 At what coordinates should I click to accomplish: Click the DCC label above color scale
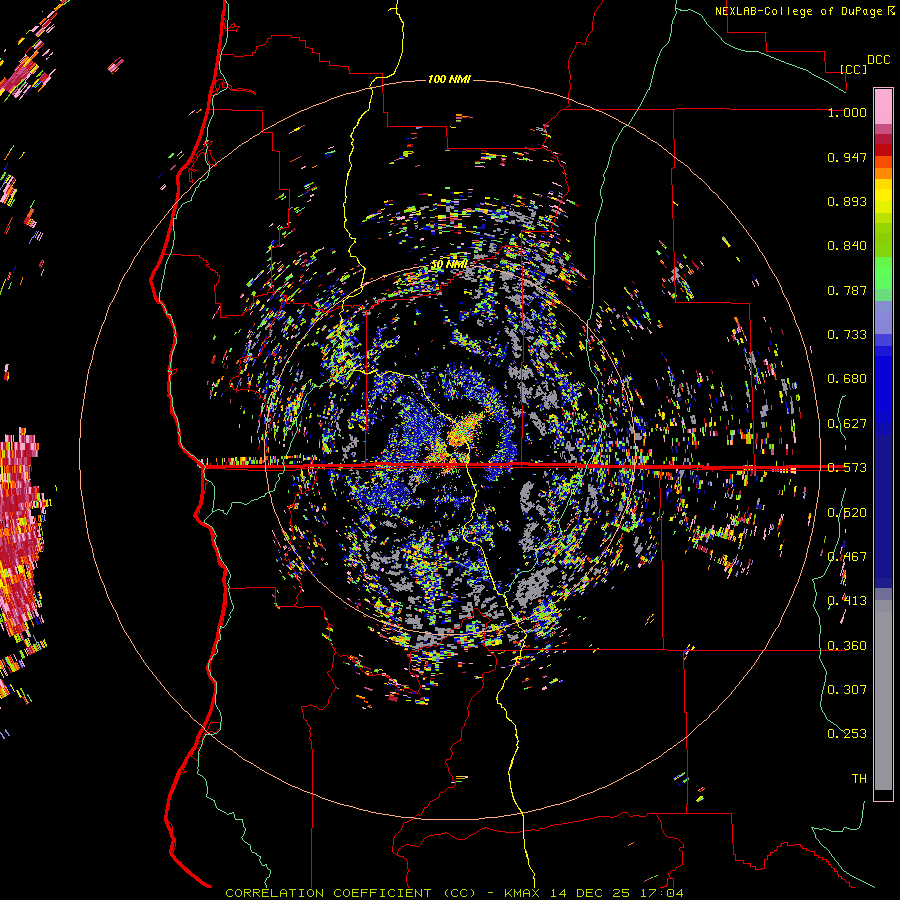(878, 60)
